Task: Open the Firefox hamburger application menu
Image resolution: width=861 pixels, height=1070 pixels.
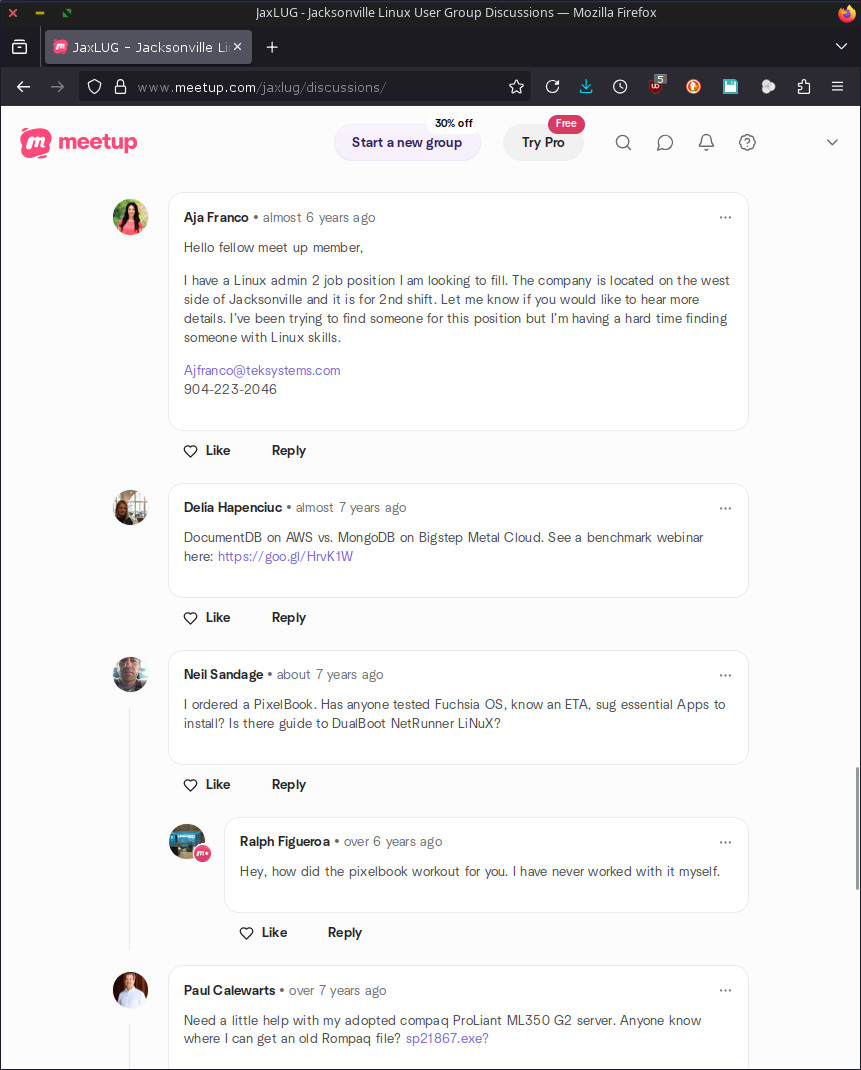Action: (837, 87)
